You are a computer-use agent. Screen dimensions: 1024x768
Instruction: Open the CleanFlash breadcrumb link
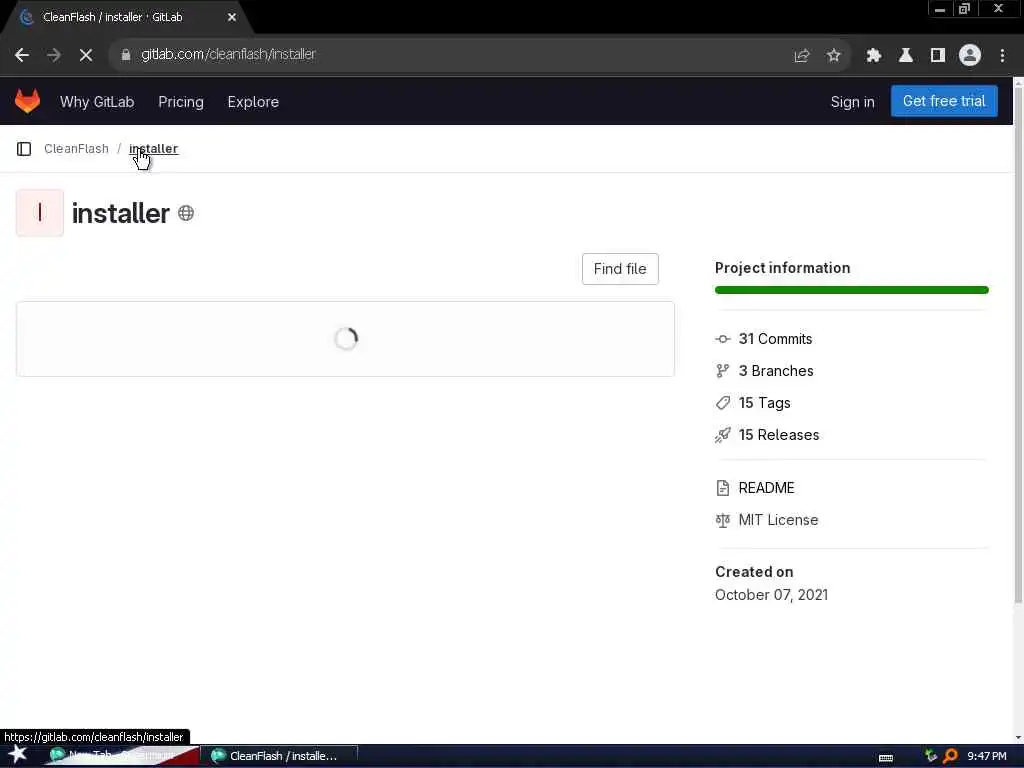click(x=76, y=149)
